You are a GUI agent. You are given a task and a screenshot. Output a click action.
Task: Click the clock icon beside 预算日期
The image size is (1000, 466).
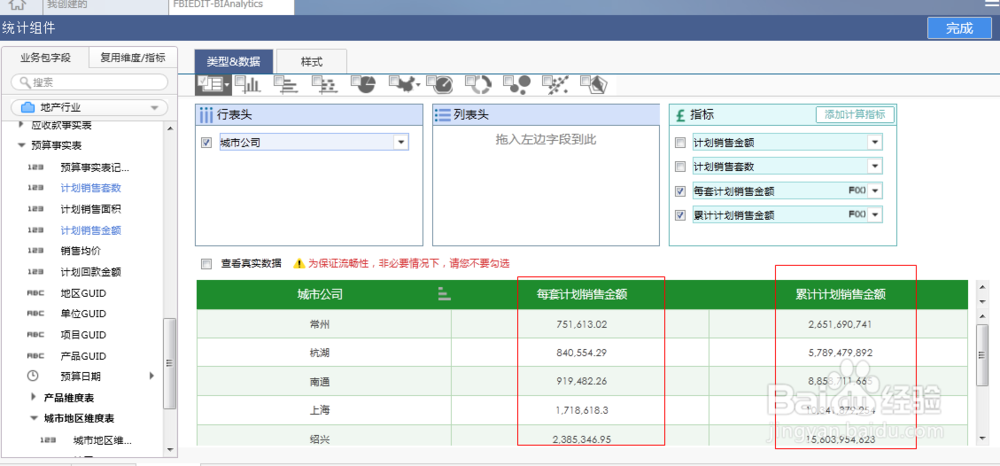click(x=33, y=375)
